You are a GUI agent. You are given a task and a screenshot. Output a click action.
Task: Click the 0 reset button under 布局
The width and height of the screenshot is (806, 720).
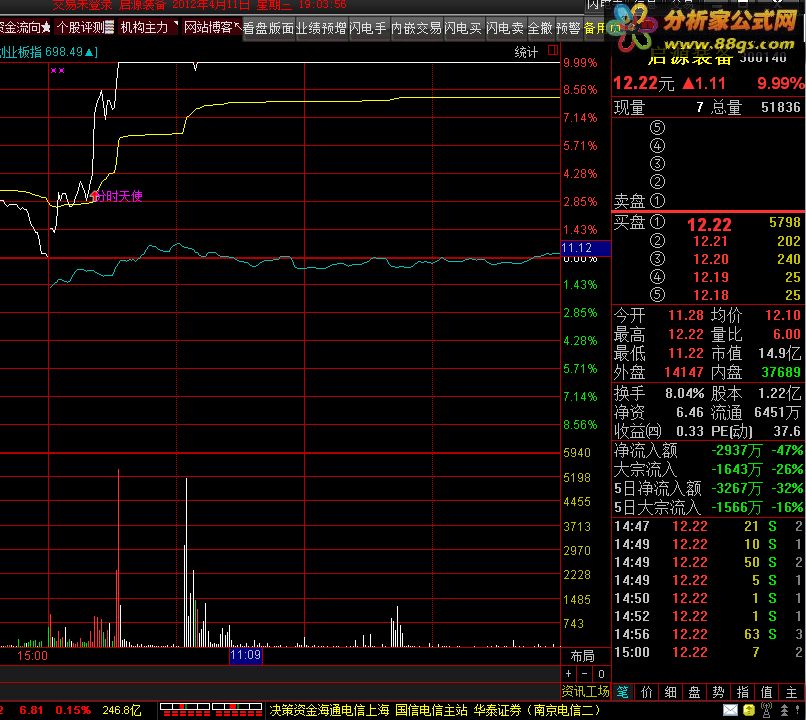coord(601,674)
